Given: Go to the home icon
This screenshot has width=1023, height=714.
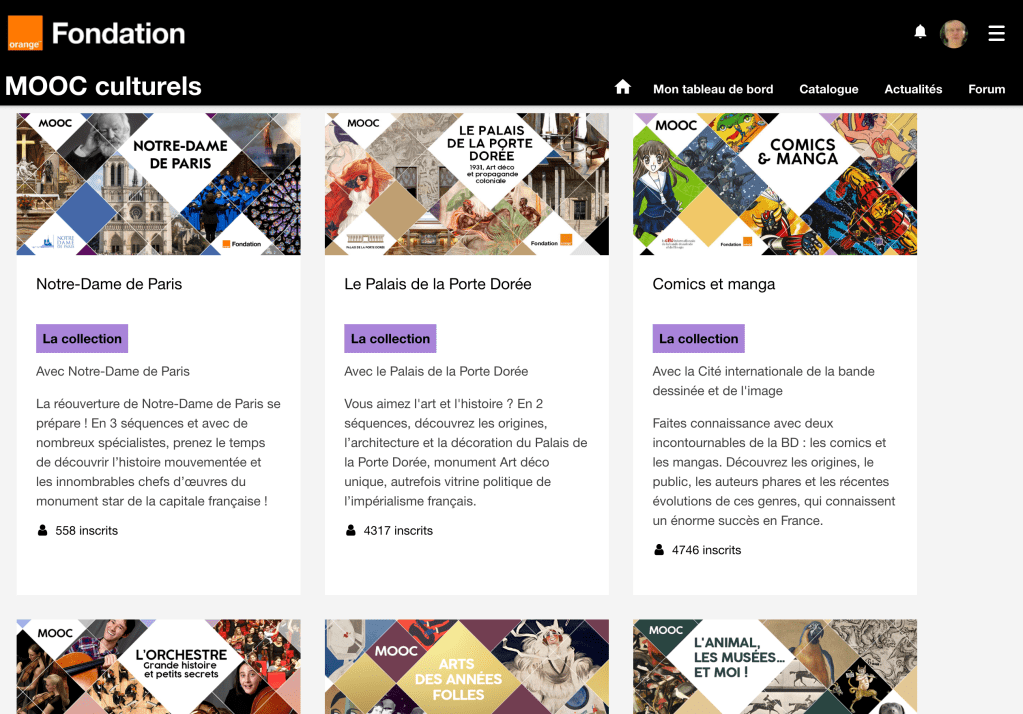Looking at the screenshot, I should tap(622, 87).
